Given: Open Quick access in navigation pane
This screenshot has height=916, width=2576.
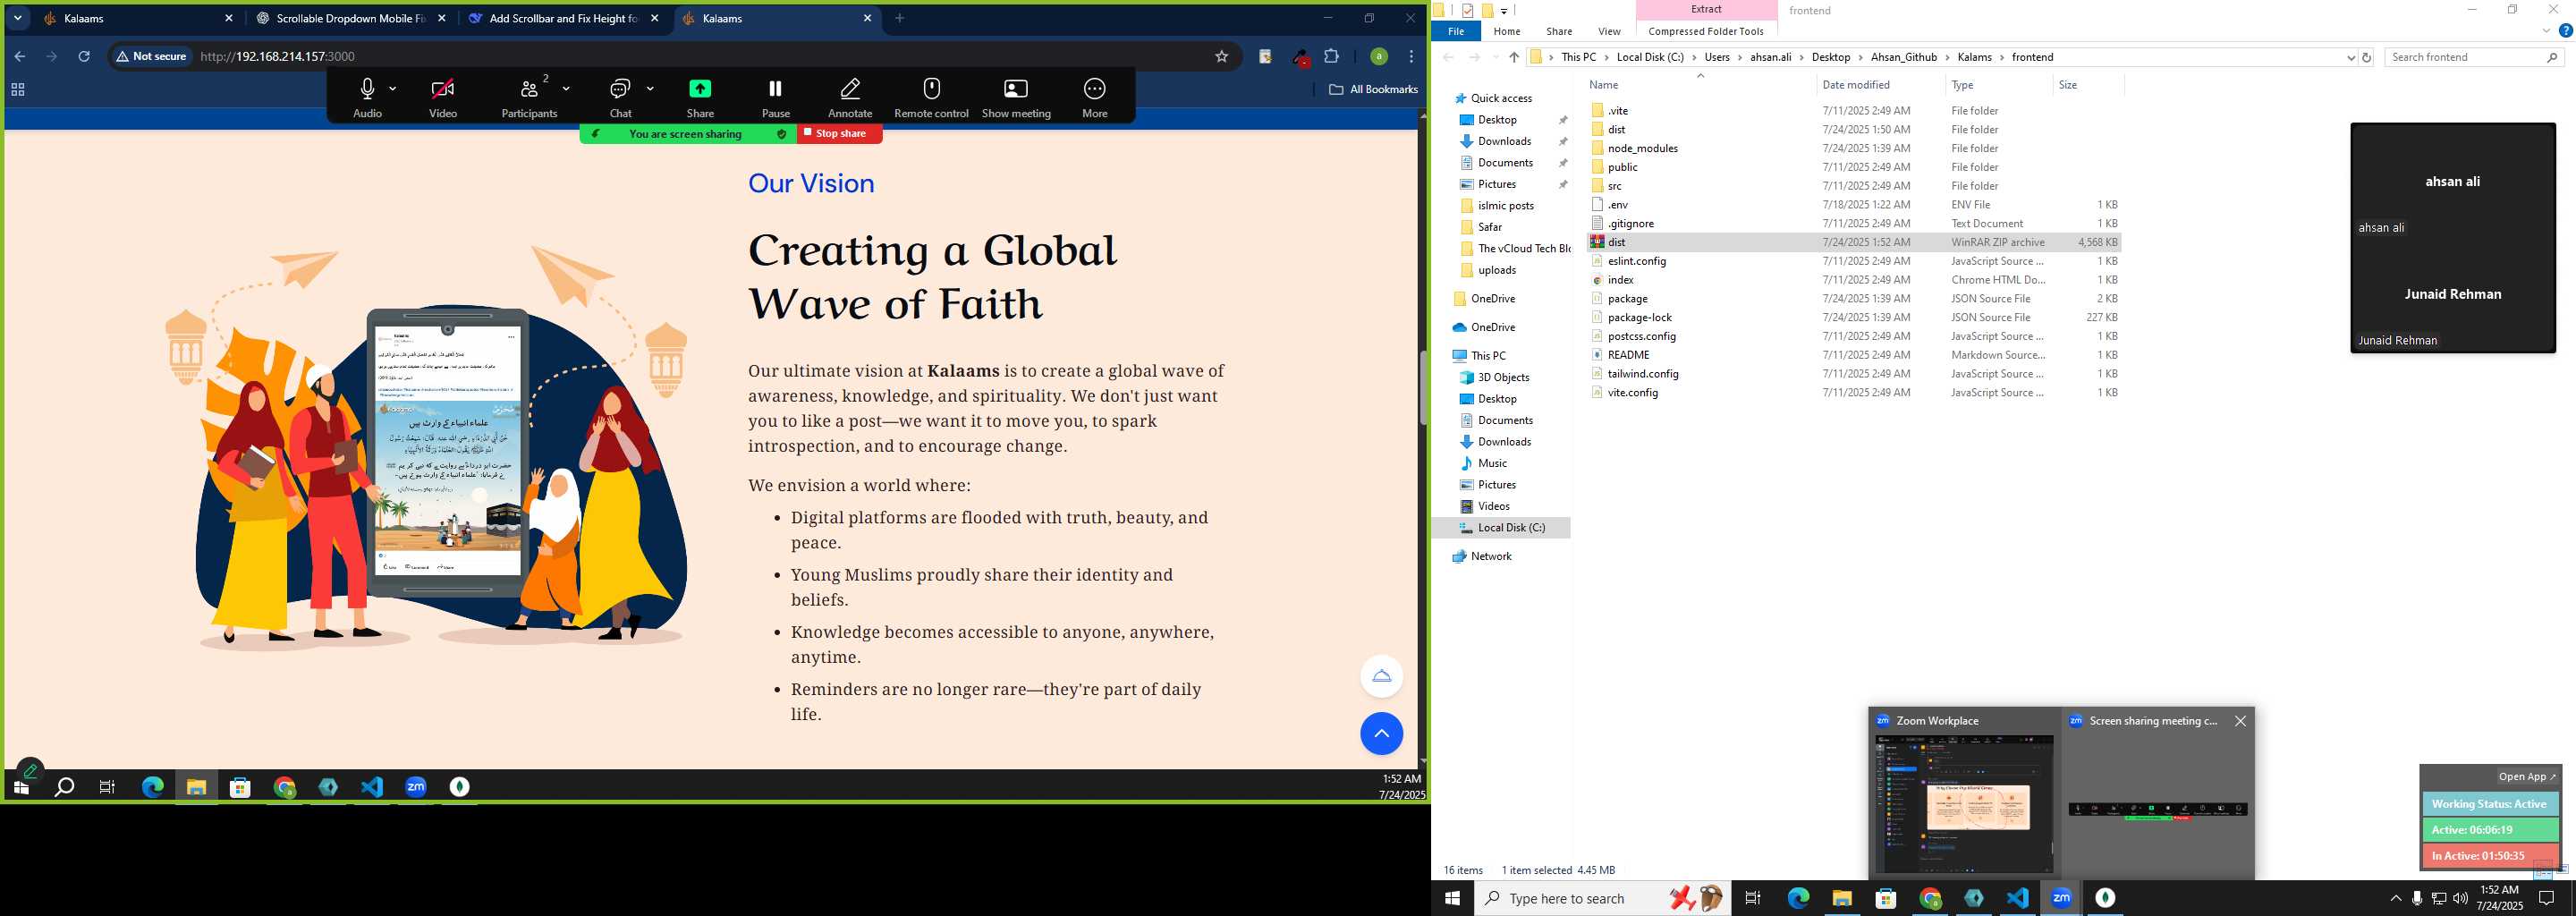Looking at the screenshot, I should tap(1500, 98).
